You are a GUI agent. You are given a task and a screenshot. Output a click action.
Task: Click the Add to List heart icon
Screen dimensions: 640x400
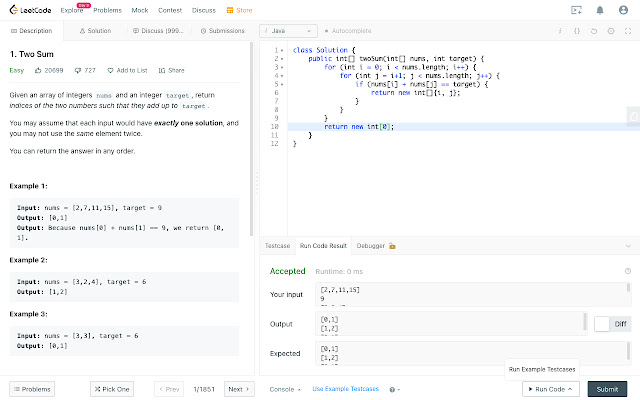(110, 71)
